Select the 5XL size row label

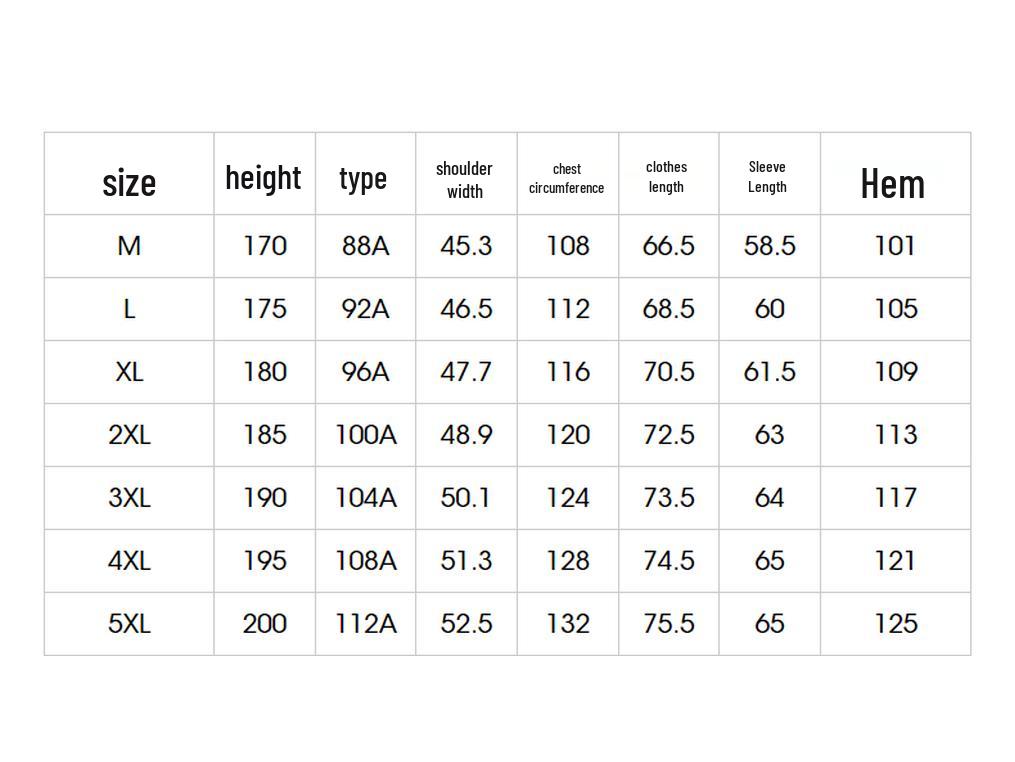click(x=129, y=624)
